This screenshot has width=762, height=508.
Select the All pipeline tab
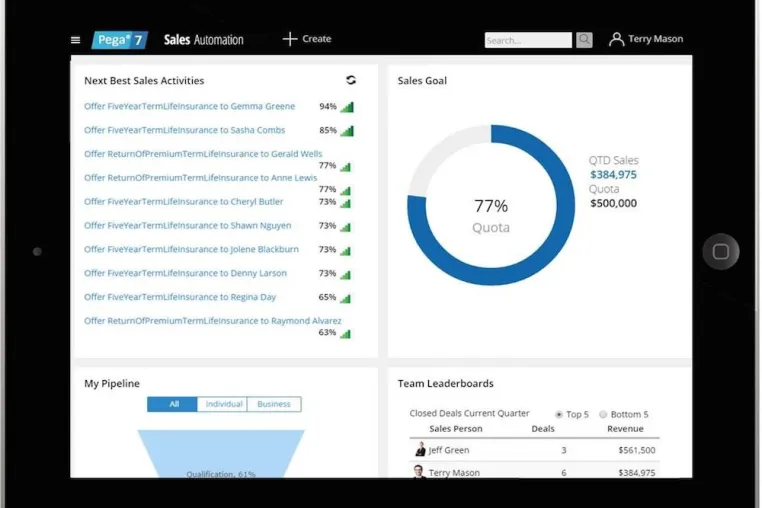(173, 404)
